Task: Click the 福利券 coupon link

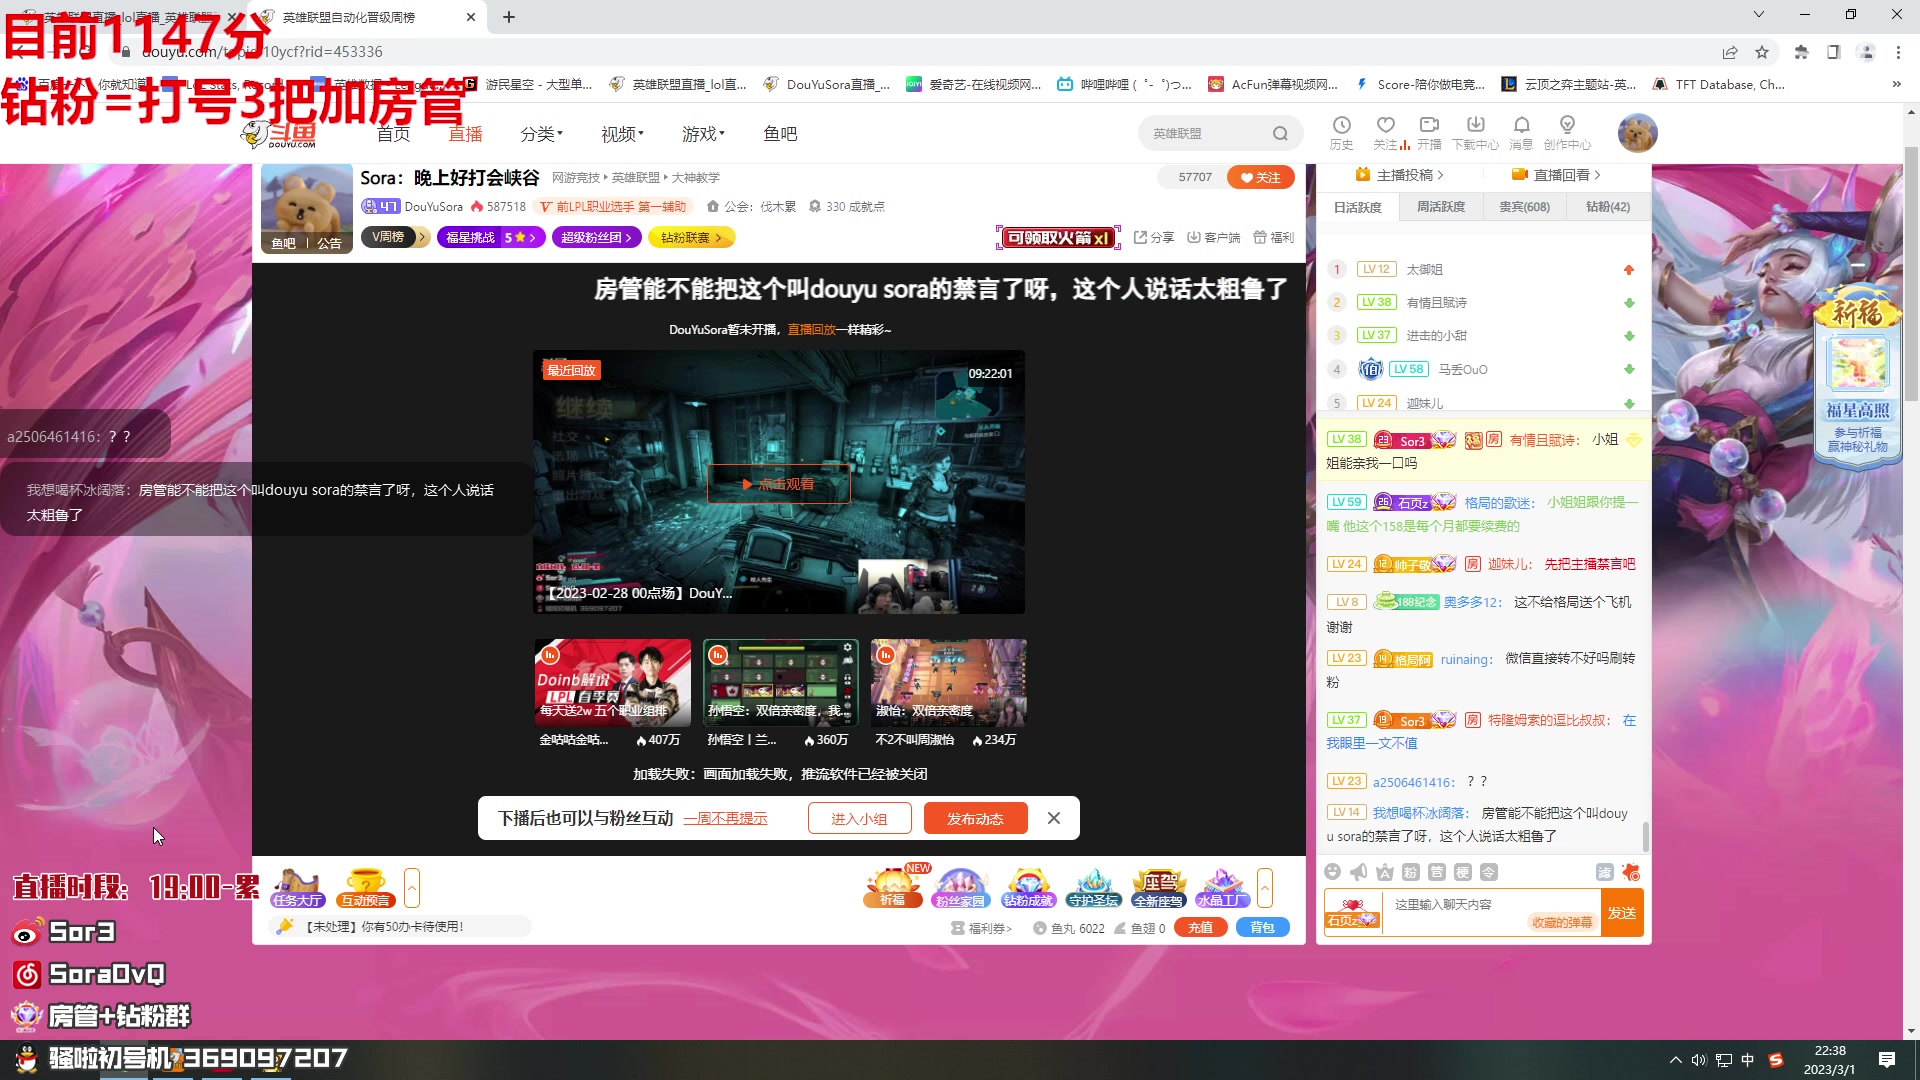Action: pos(981,927)
